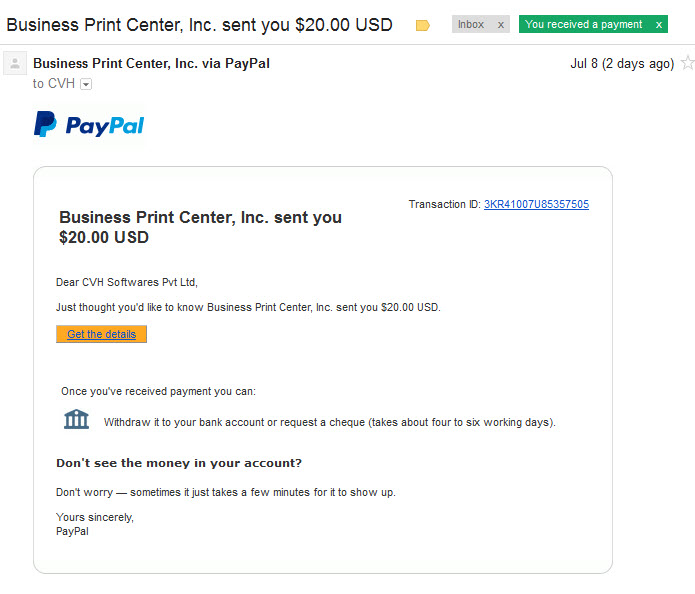Open the 'You received a payment' label
695x594 pixels.
pyautogui.click(x=583, y=24)
